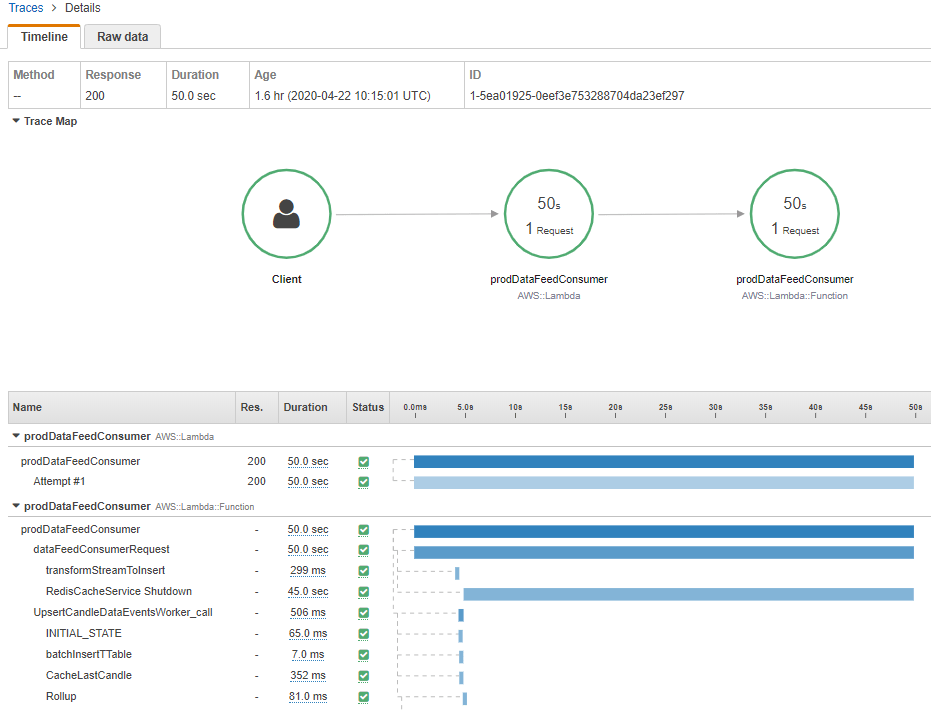931x710 pixels.
Task: Click the AWS::Lambda::Function label in trace map
Action: 794,296
